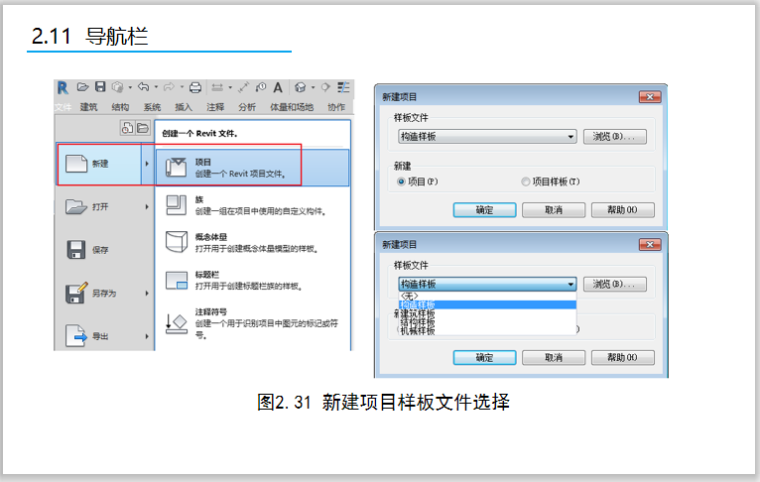
Task: Click the 项目 (Project) icon in new menu
Action: click(x=175, y=166)
